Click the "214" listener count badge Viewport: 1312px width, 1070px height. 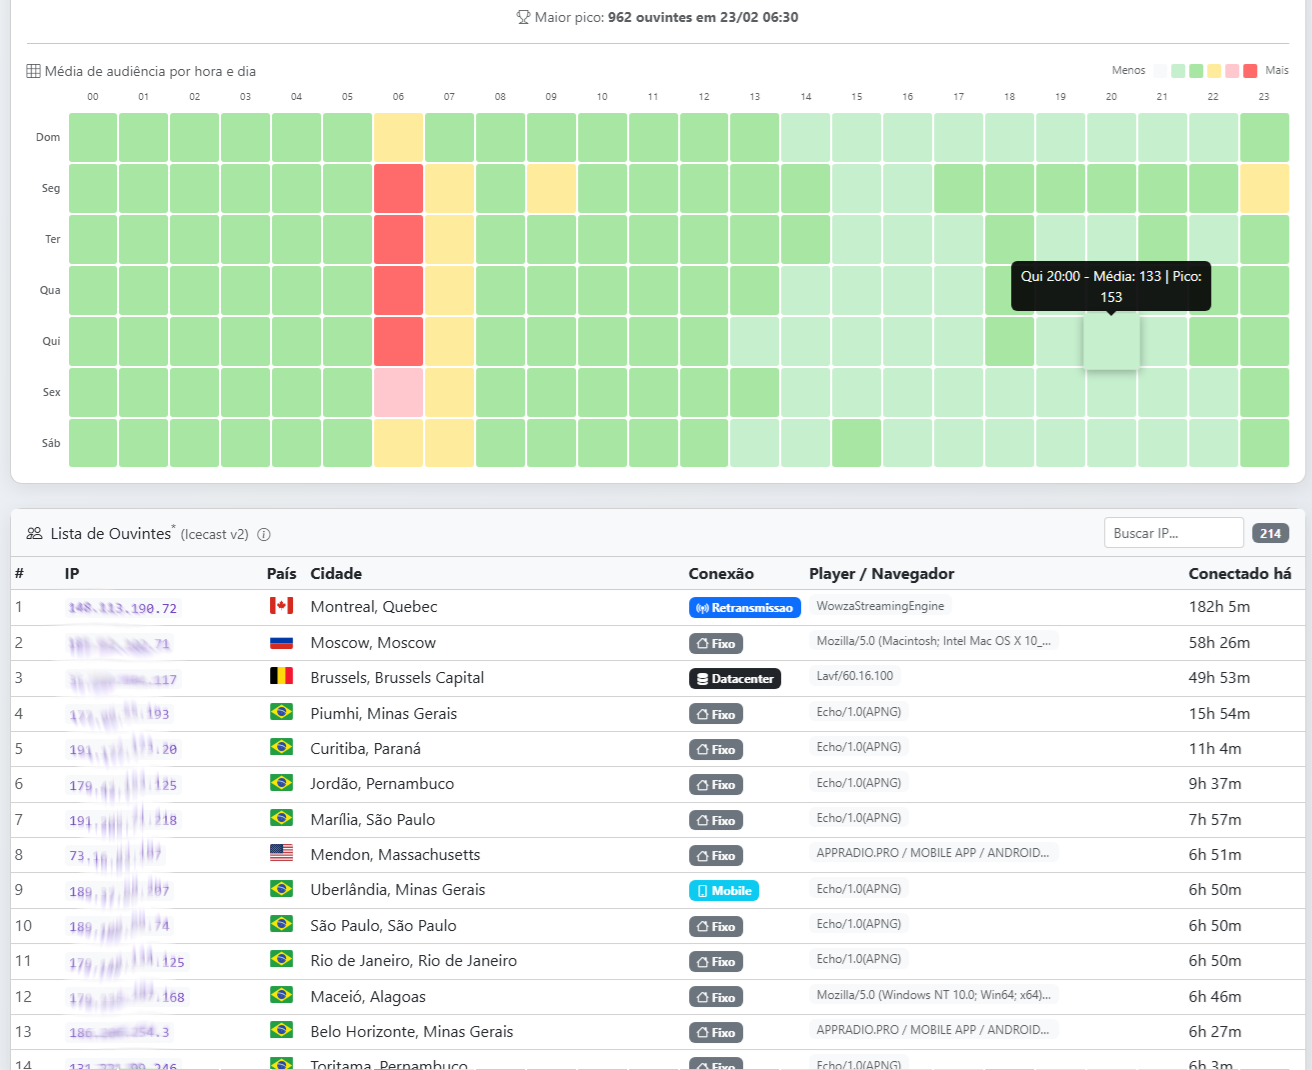[1270, 533]
